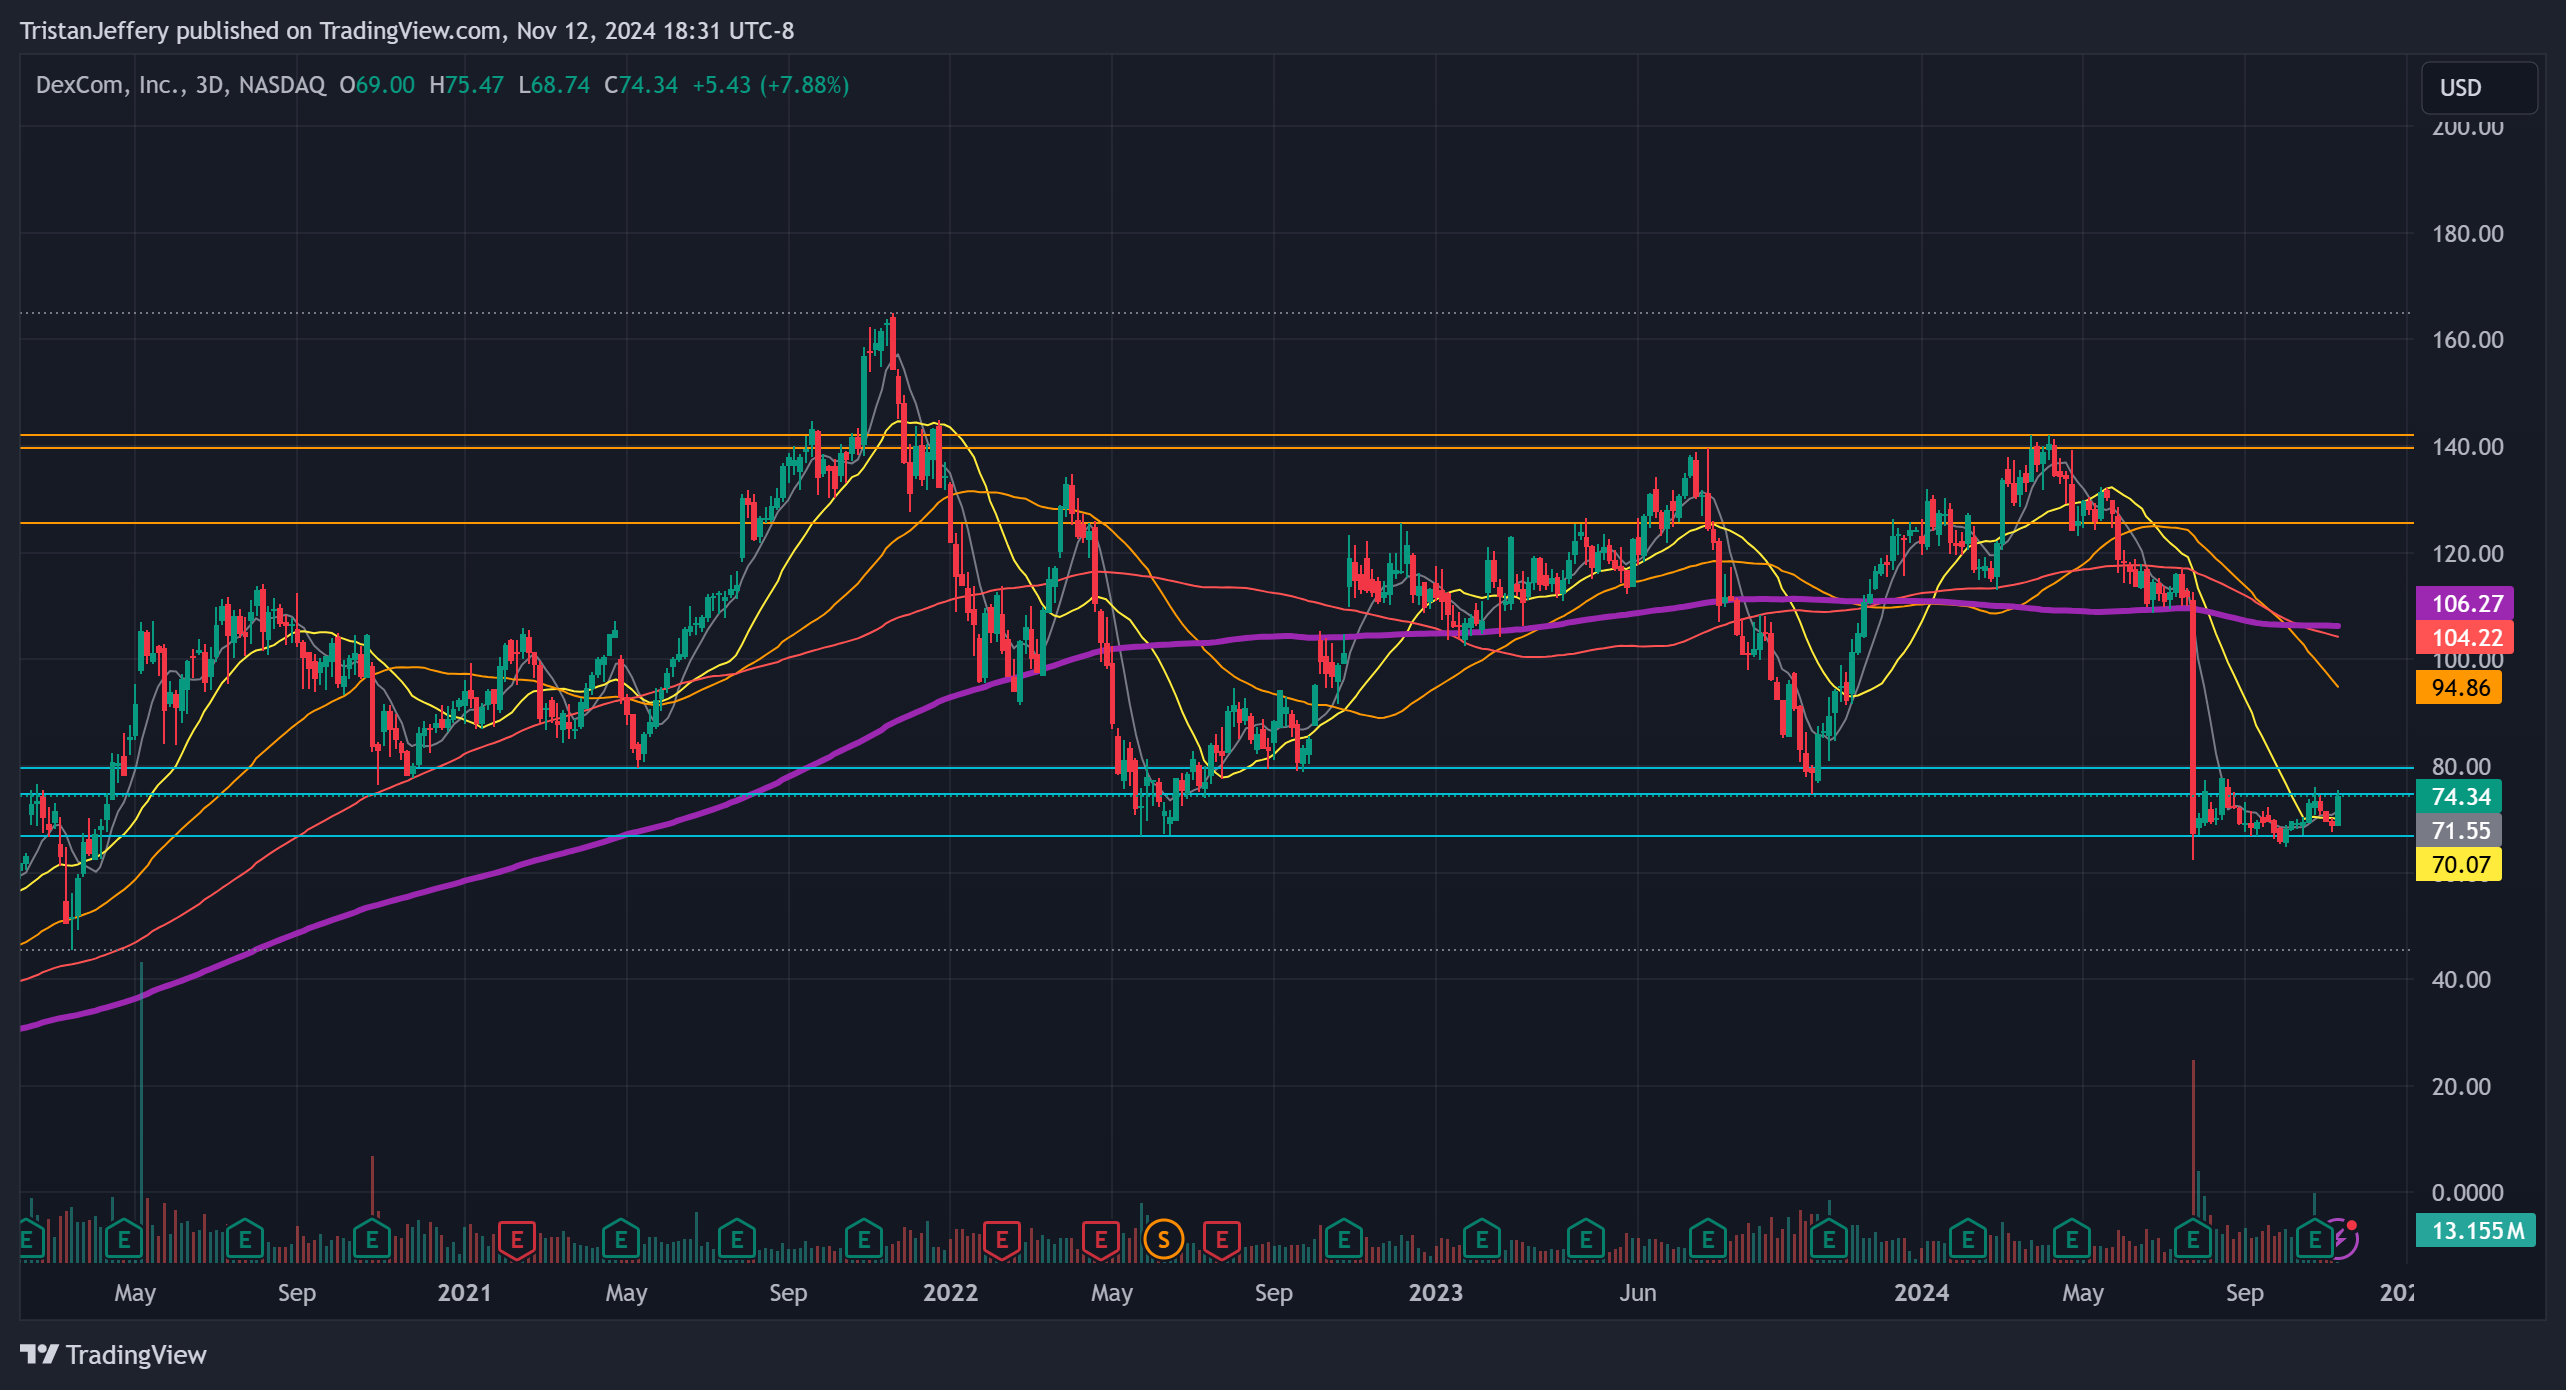Viewport: 2566px width, 1390px height.
Task: Click the 2023 label on time axis
Action: [x=1435, y=1293]
